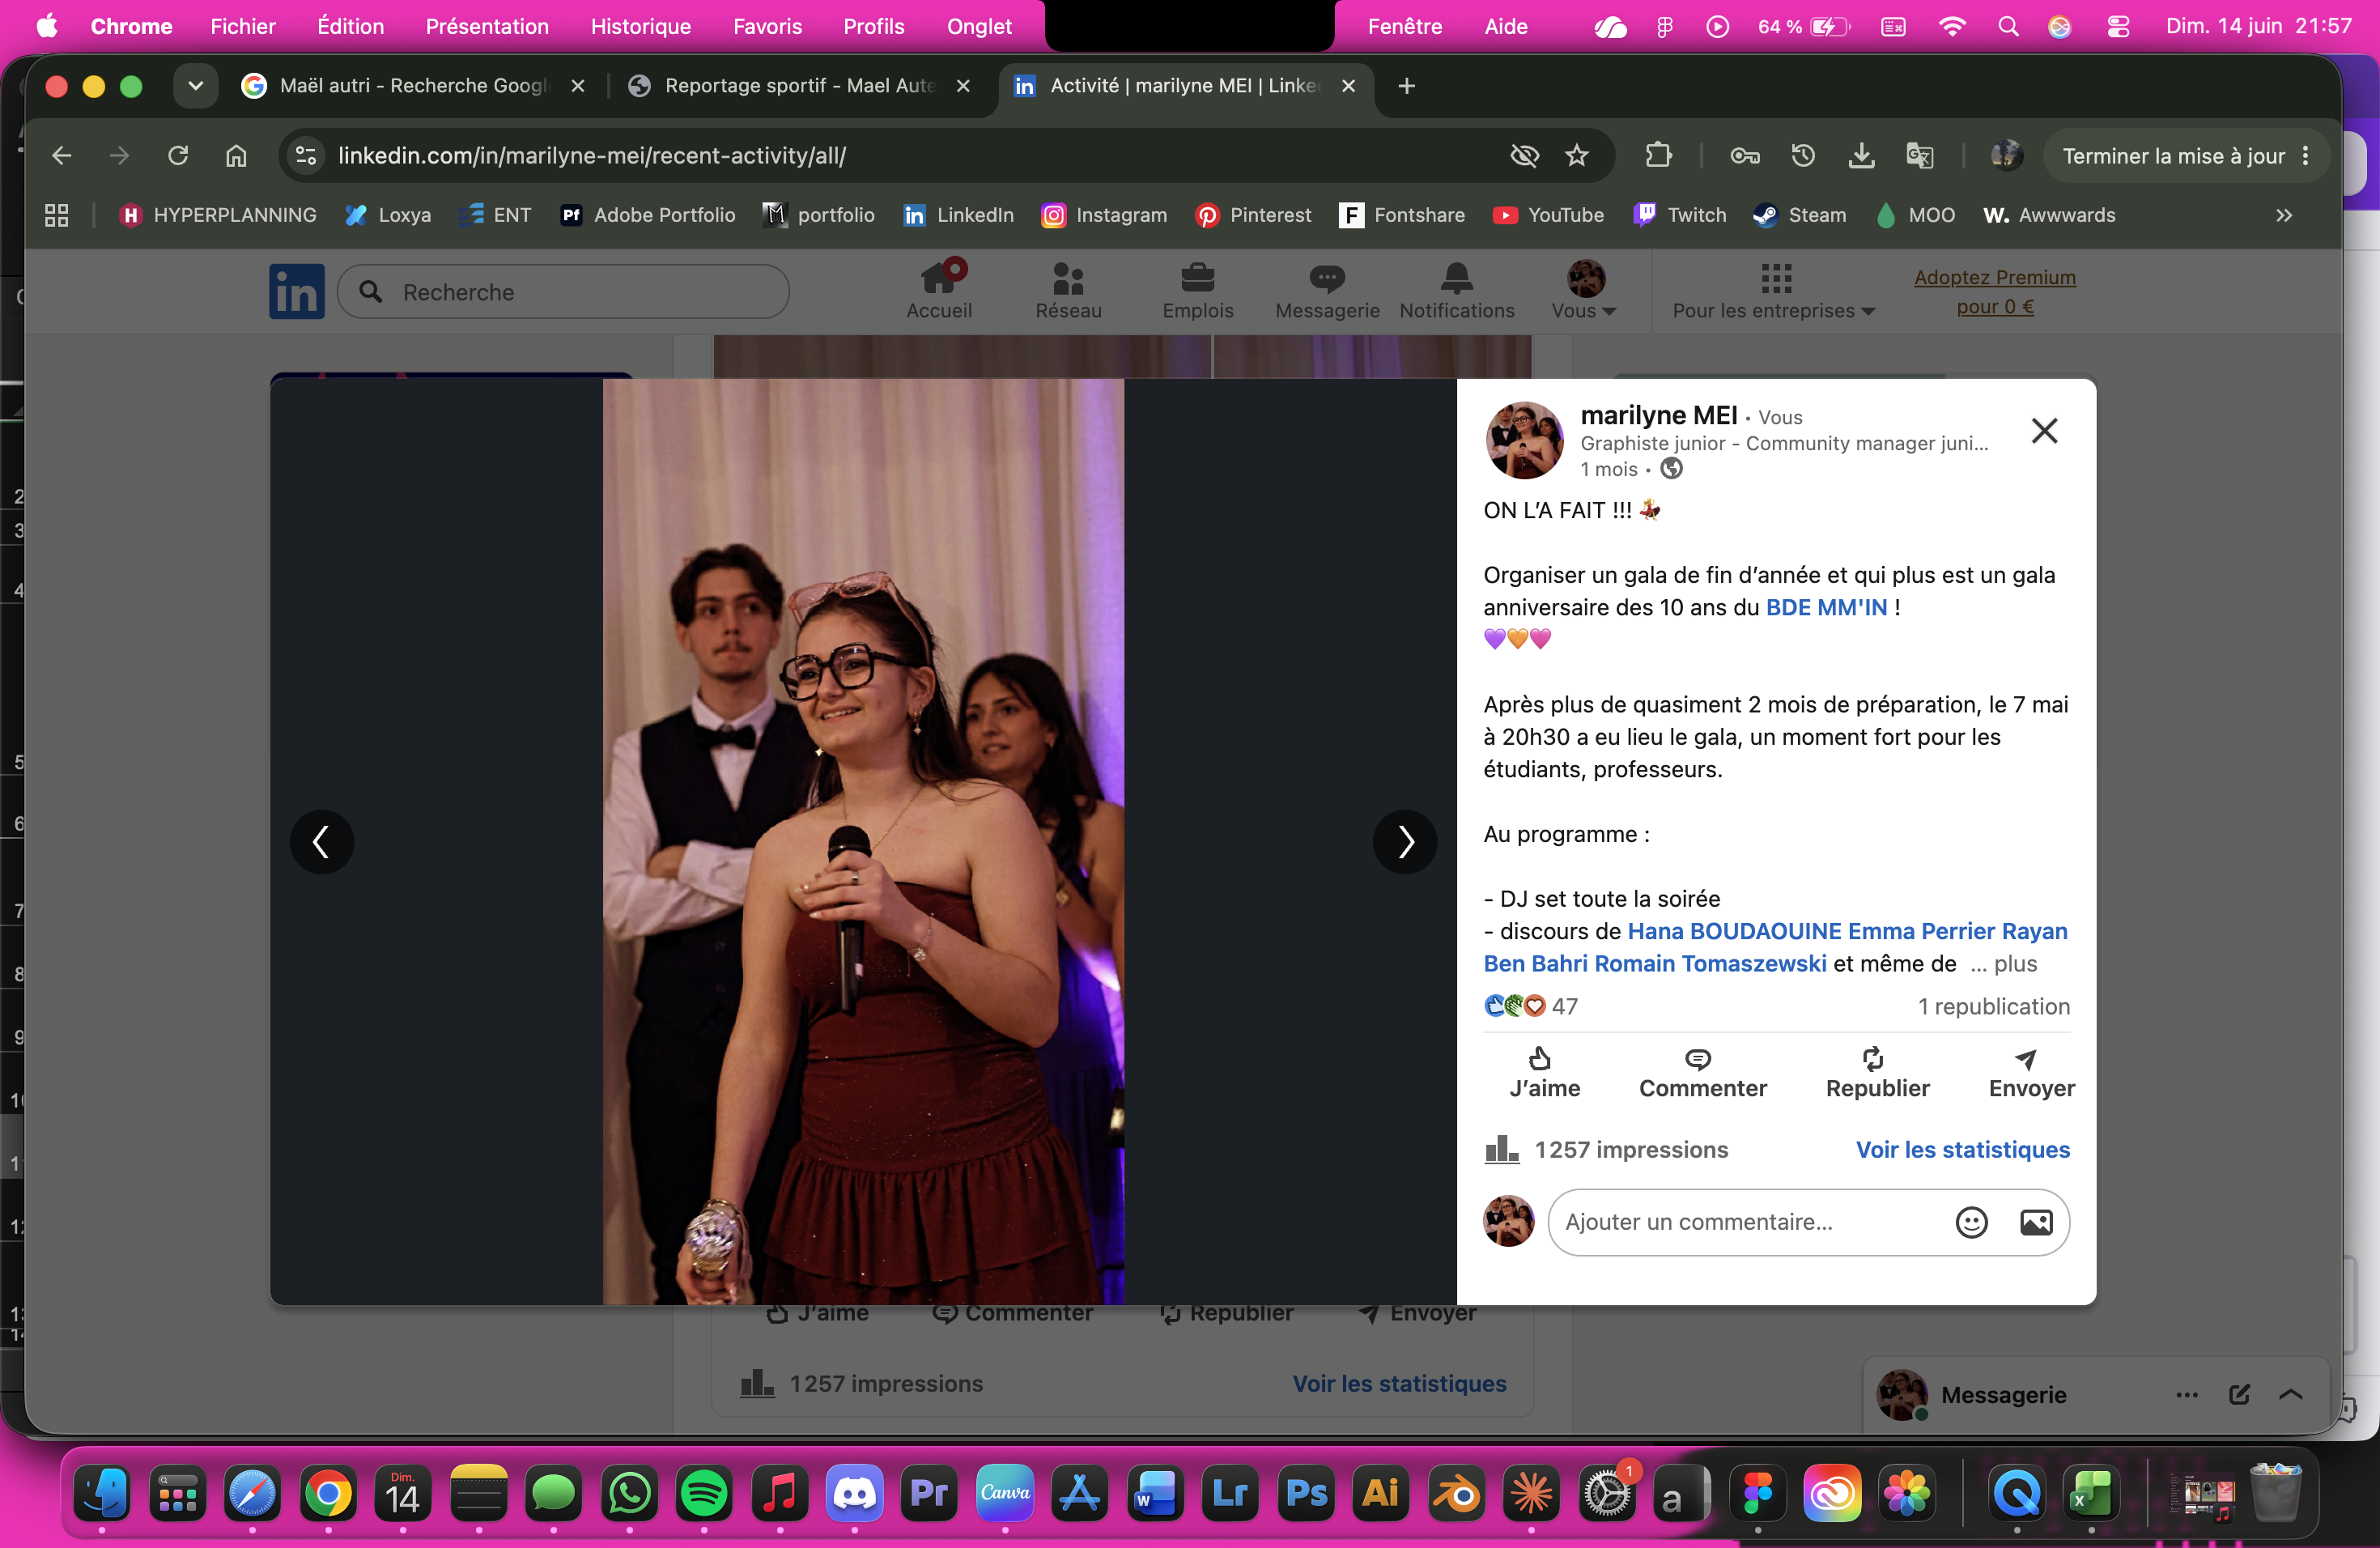Screen dimensions: 2380x1548
Task: Open the Profils menu
Action: pos(873,26)
